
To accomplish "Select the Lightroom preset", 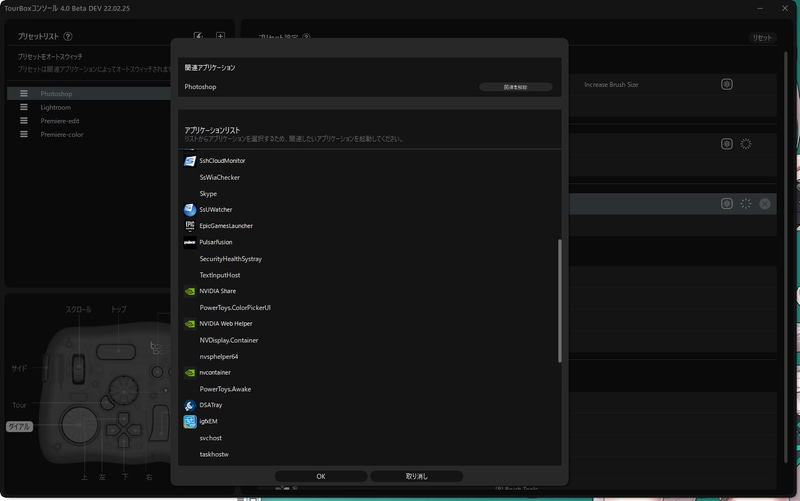I will (56, 108).
